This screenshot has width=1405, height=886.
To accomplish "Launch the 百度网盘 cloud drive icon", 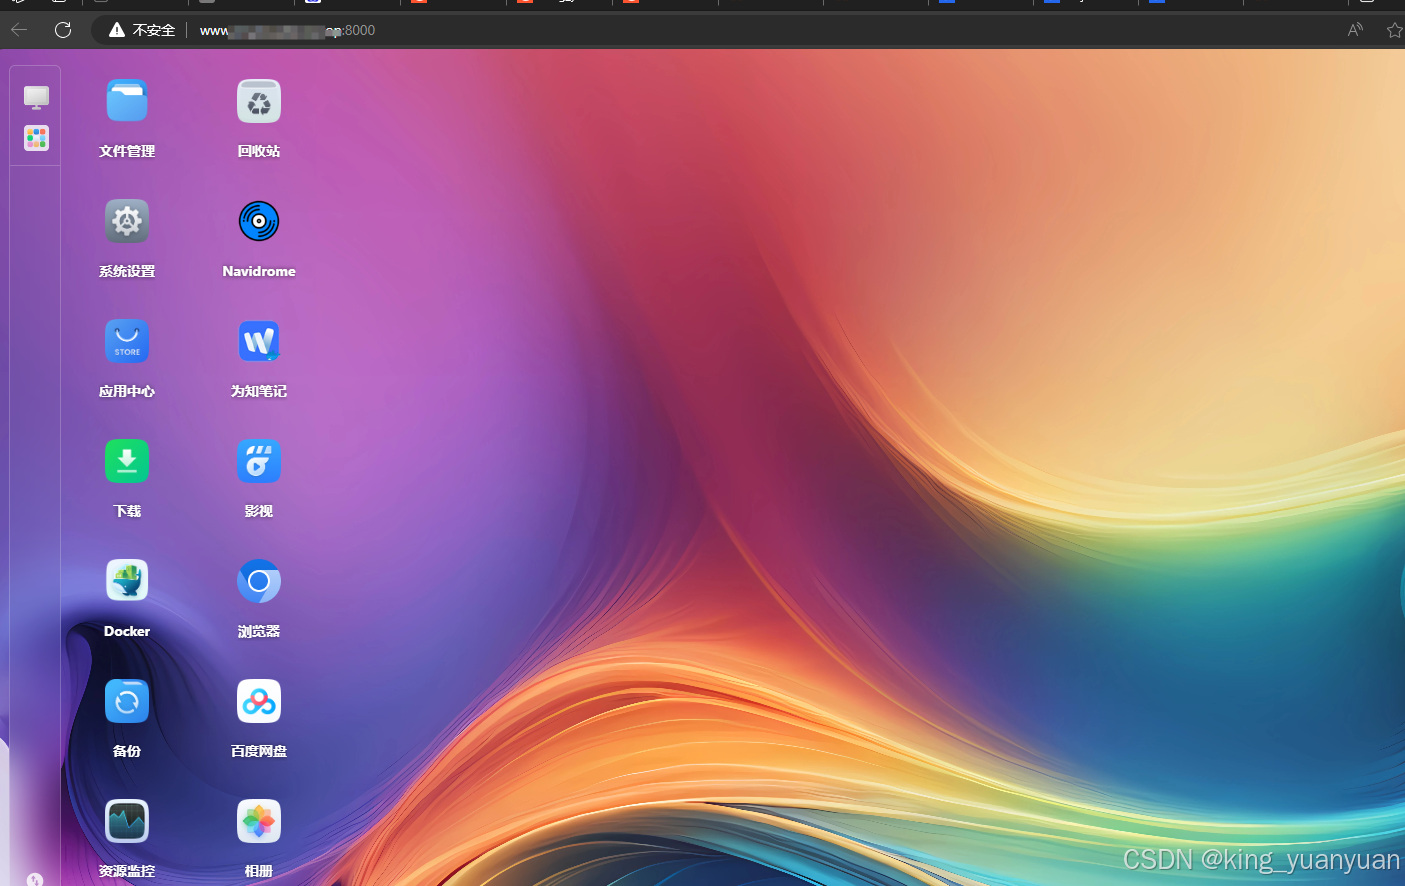I will pos(259,702).
